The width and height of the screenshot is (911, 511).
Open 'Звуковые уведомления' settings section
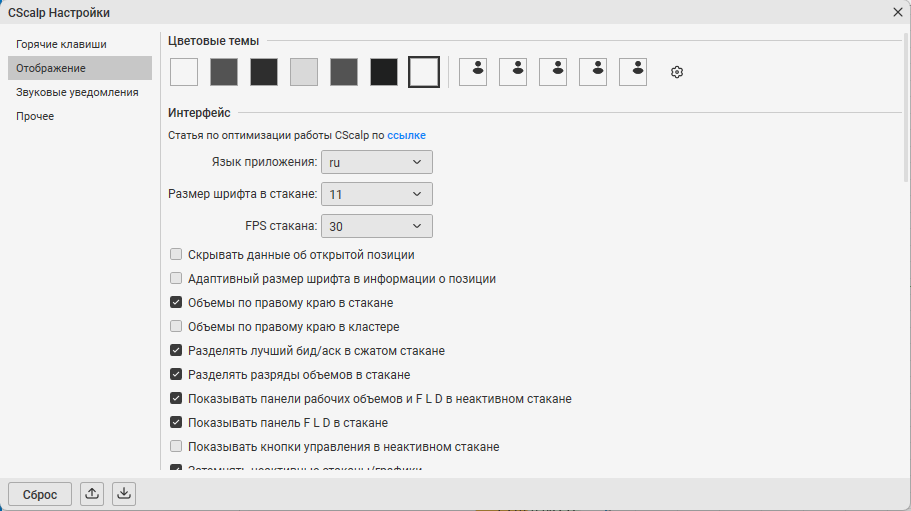click(77, 92)
